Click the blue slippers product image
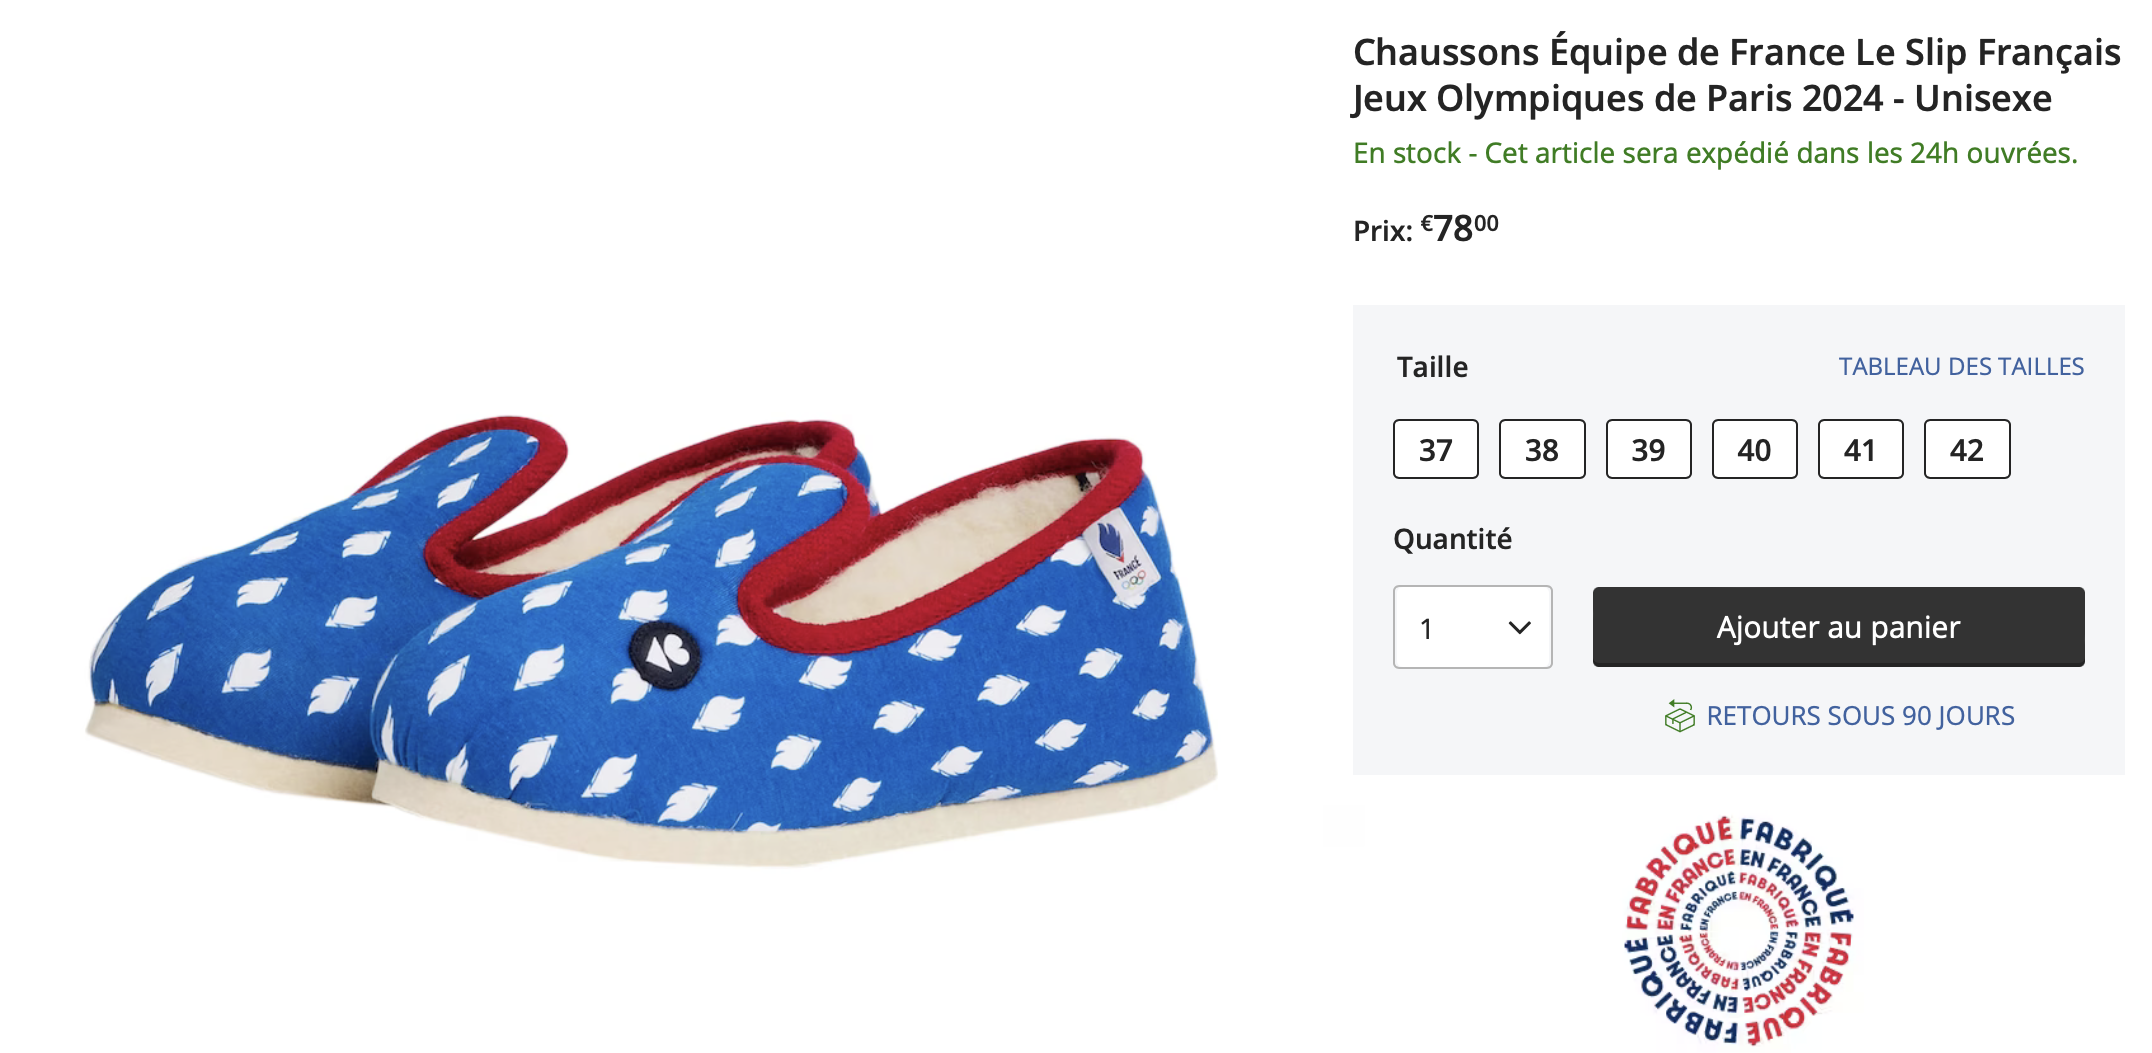The height and width of the screenshot is (1053, 2152). pos(650,640)
